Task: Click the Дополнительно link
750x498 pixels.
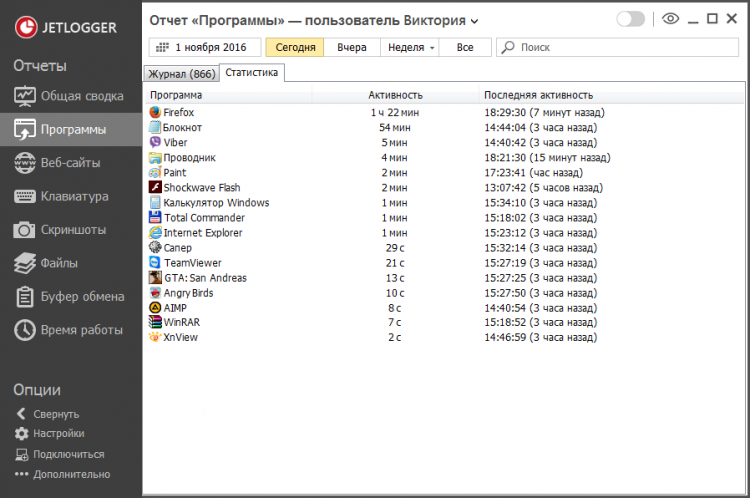Action: point(71,474)
